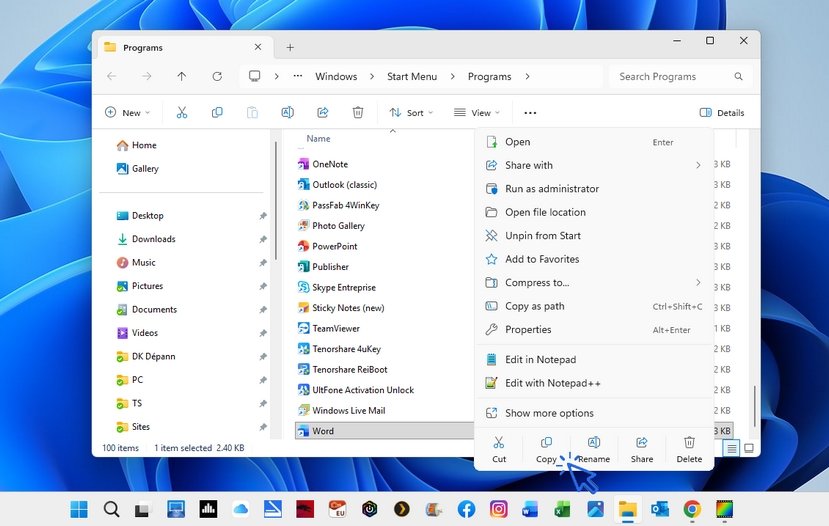Go up one folder with Up arrow
The image size is (829, 526).
(181, 76)
